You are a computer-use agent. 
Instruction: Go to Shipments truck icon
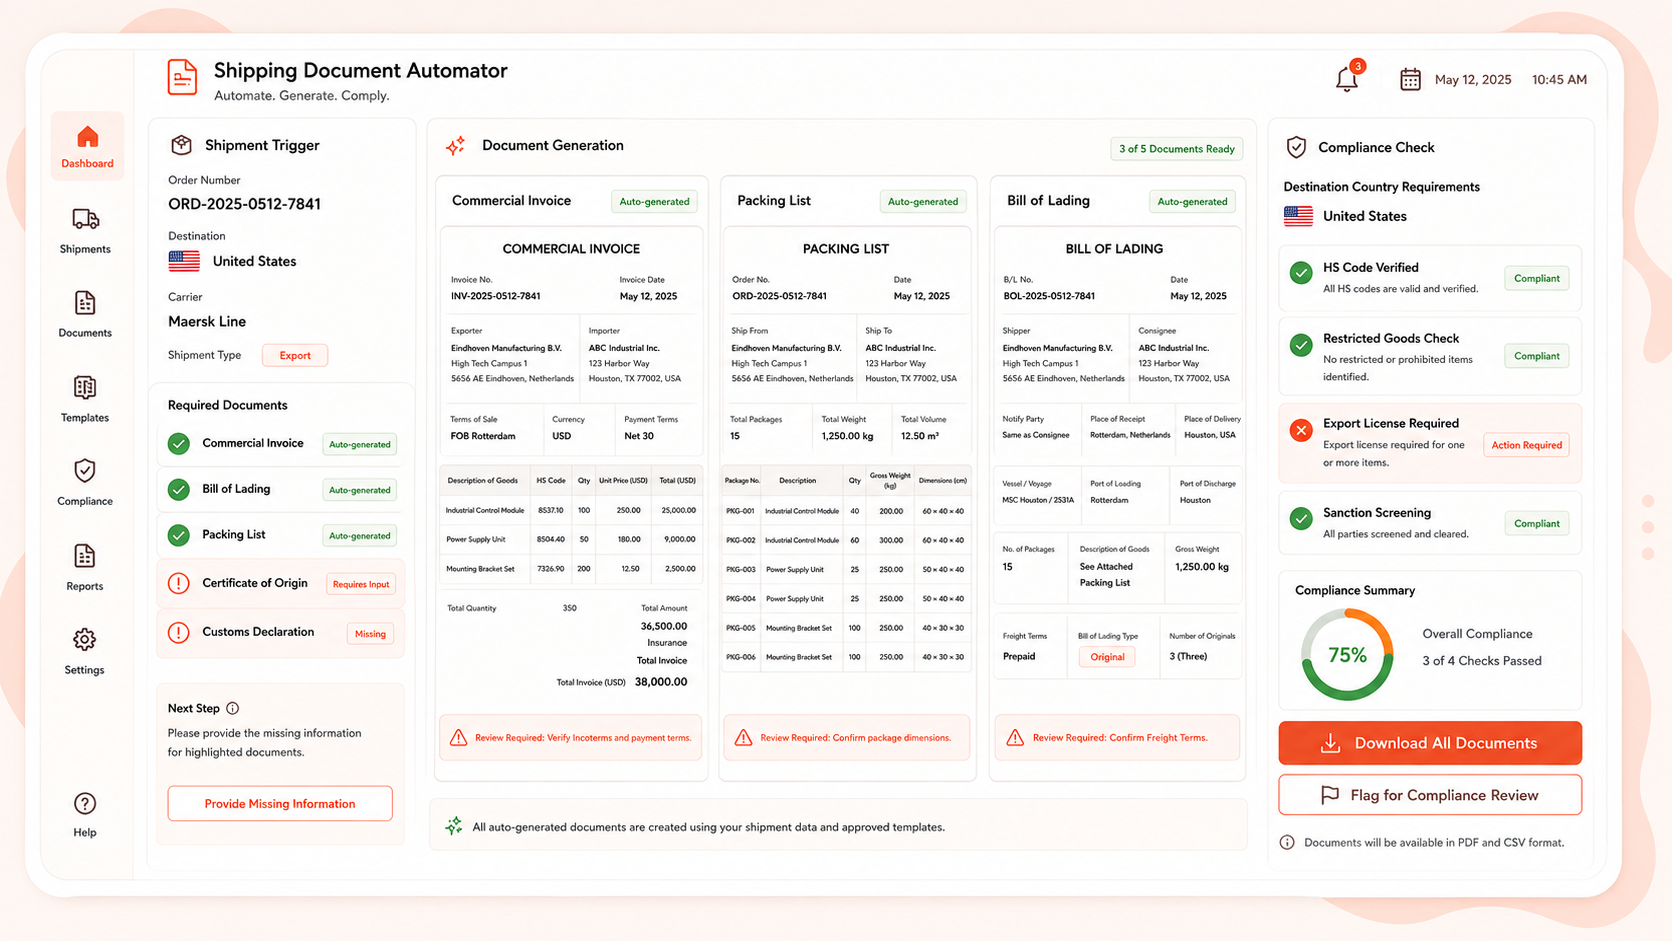[85, 219]
